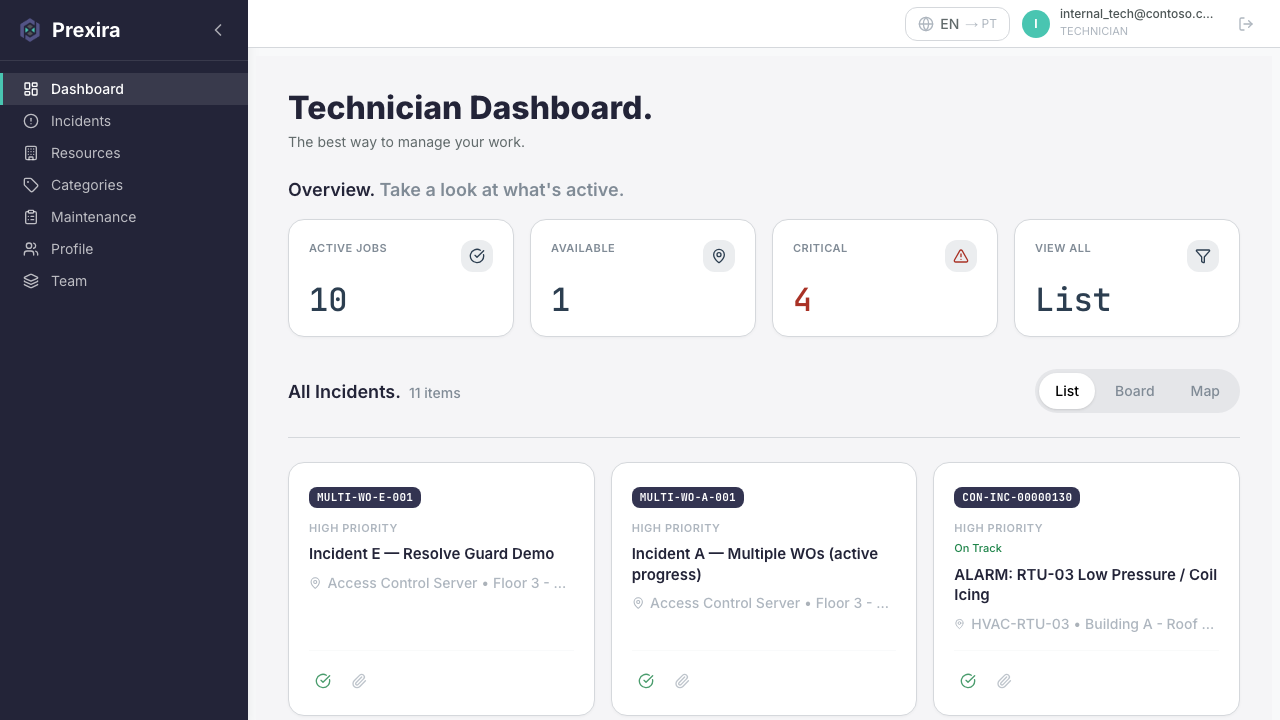Click the On Track status label

tap(978, 548)
